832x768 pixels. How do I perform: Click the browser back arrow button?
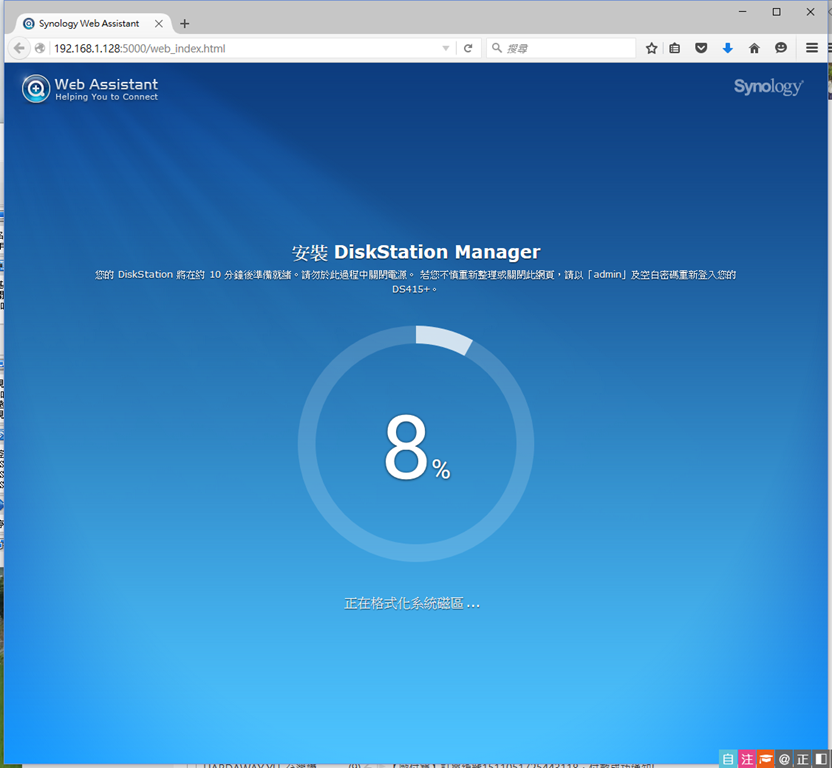tap(19, 48)
